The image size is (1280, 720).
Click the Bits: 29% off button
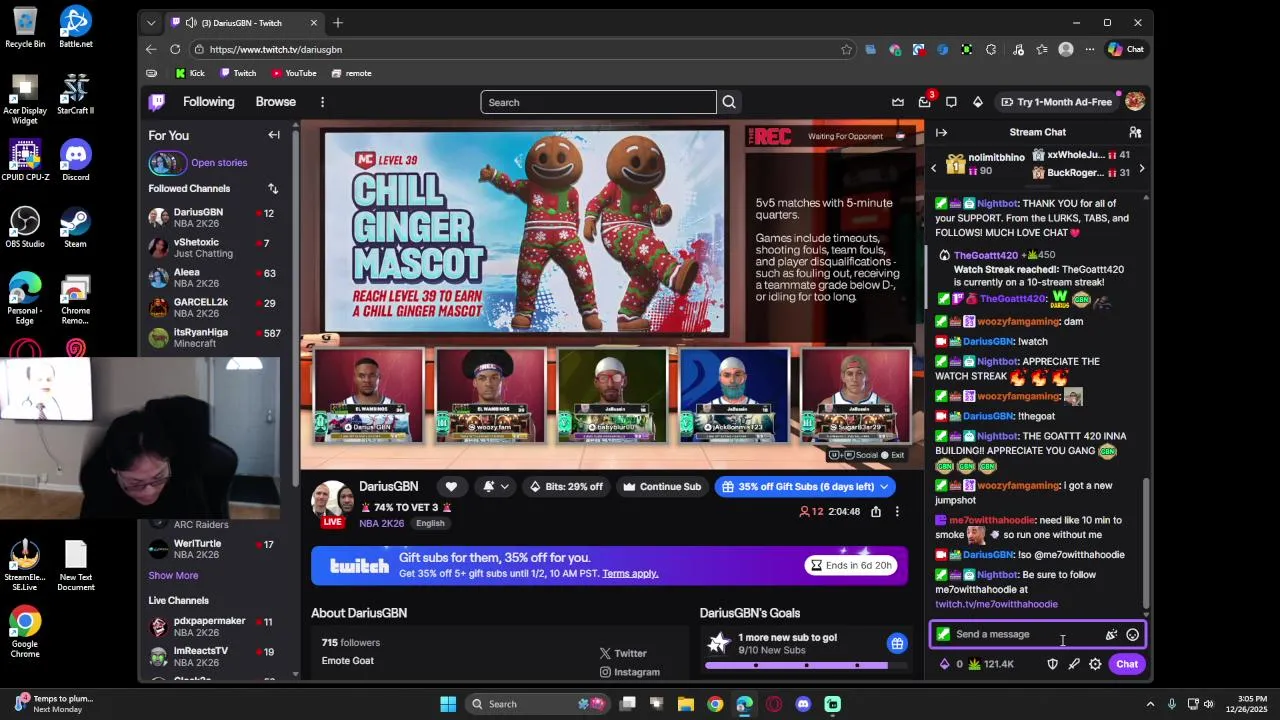tap(566, 487)
